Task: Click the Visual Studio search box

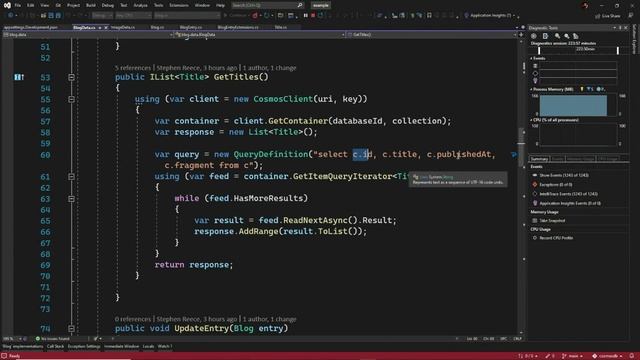Action: click(x=267, y=5)
